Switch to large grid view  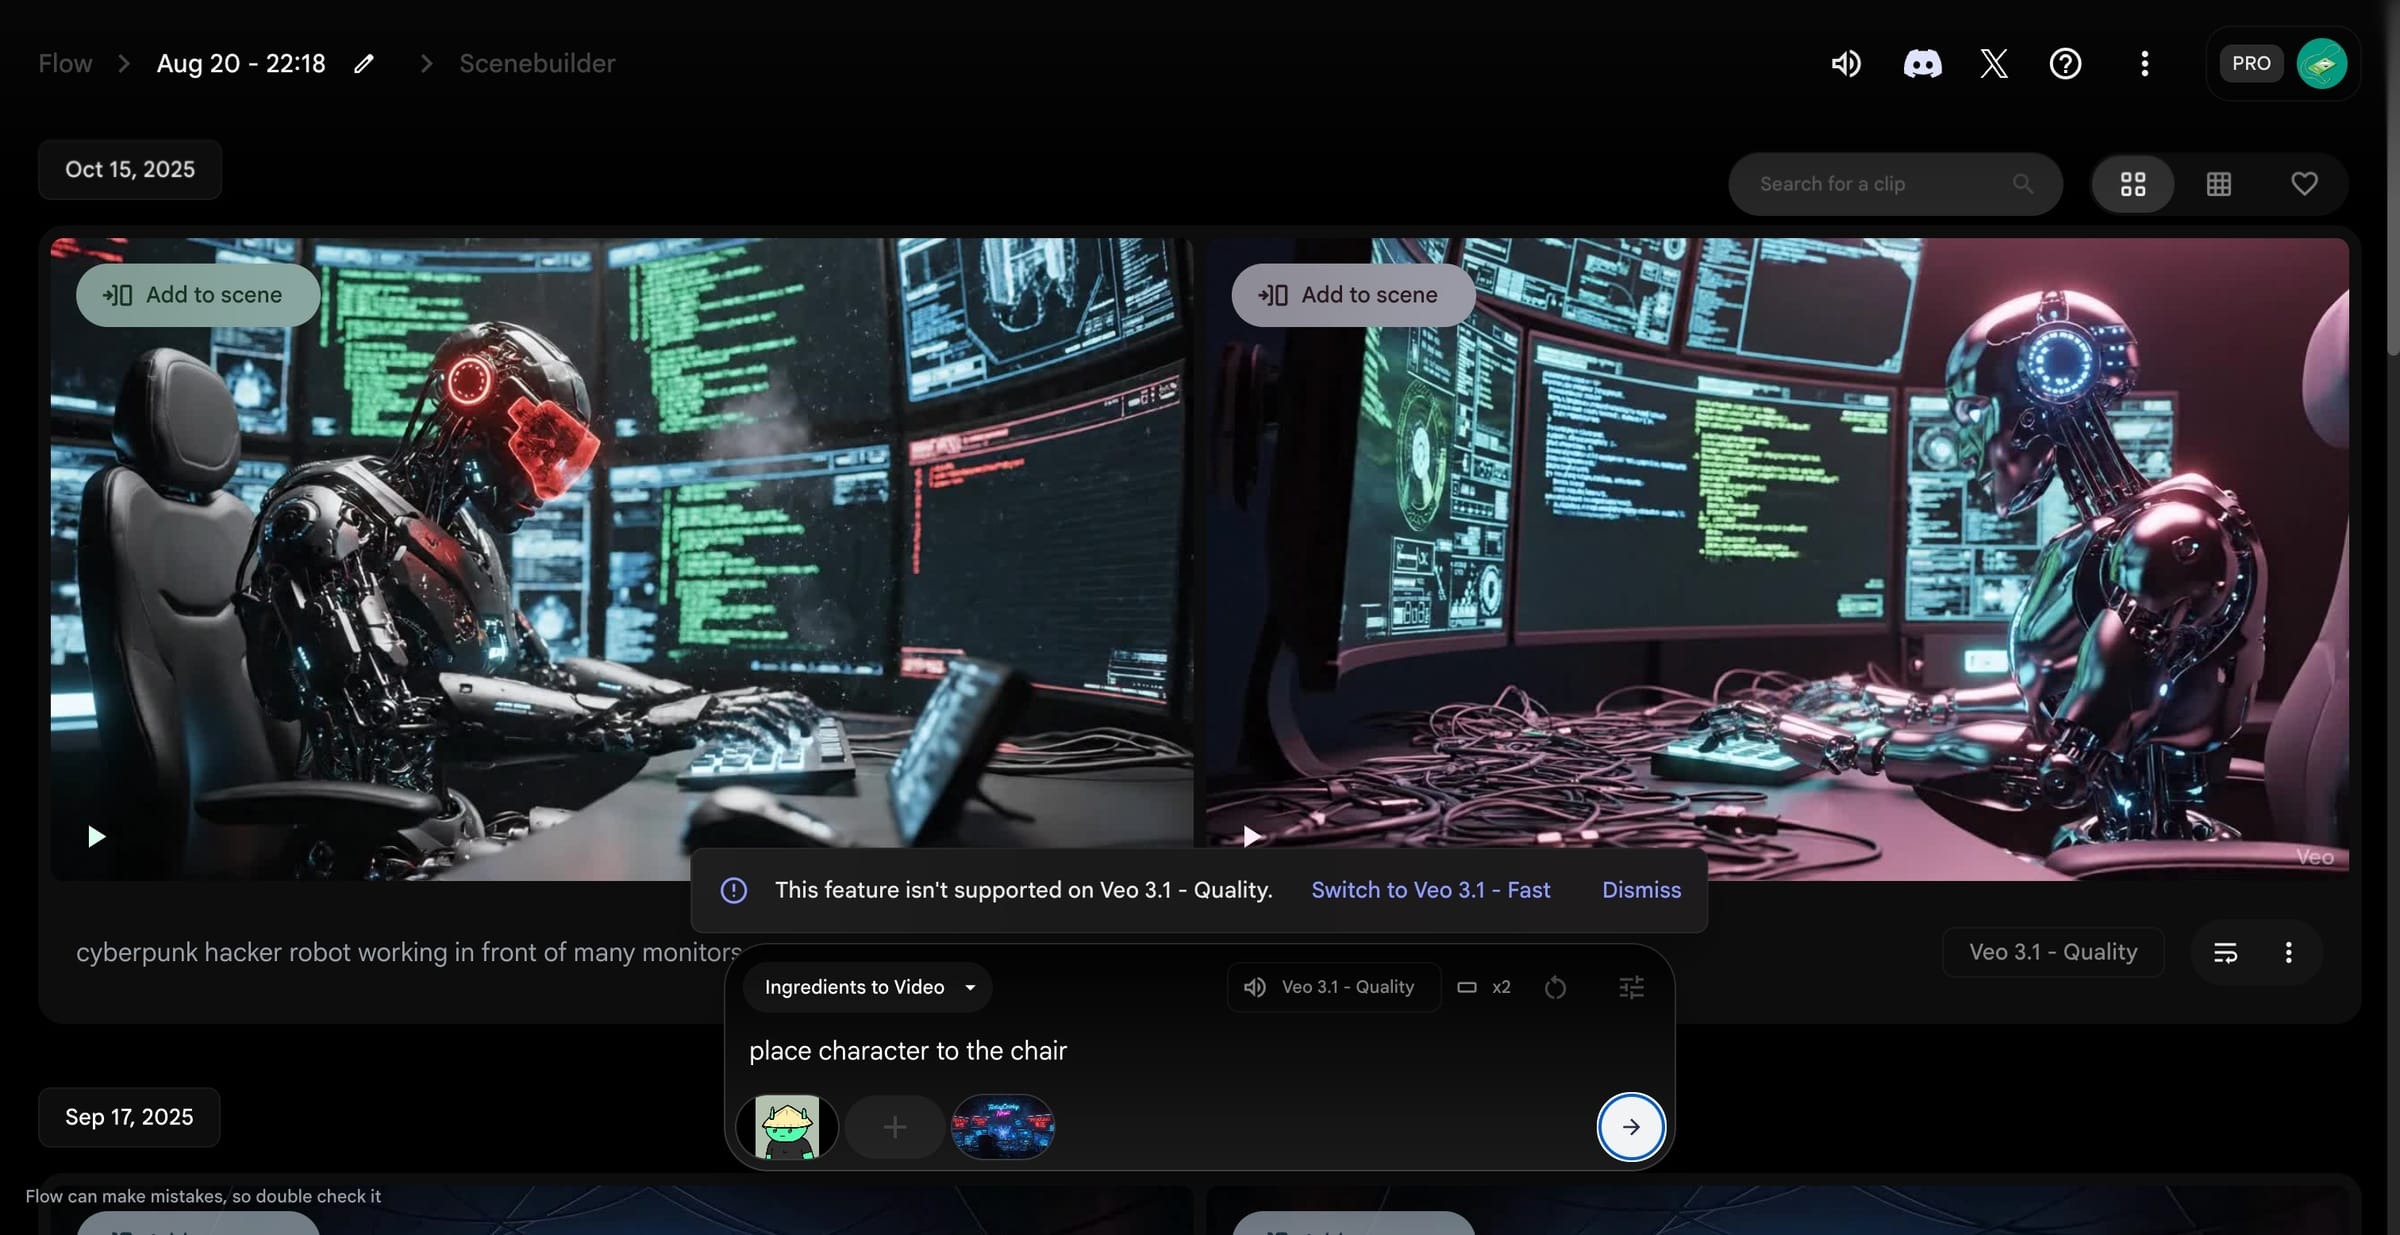[x=2133, y=184]
